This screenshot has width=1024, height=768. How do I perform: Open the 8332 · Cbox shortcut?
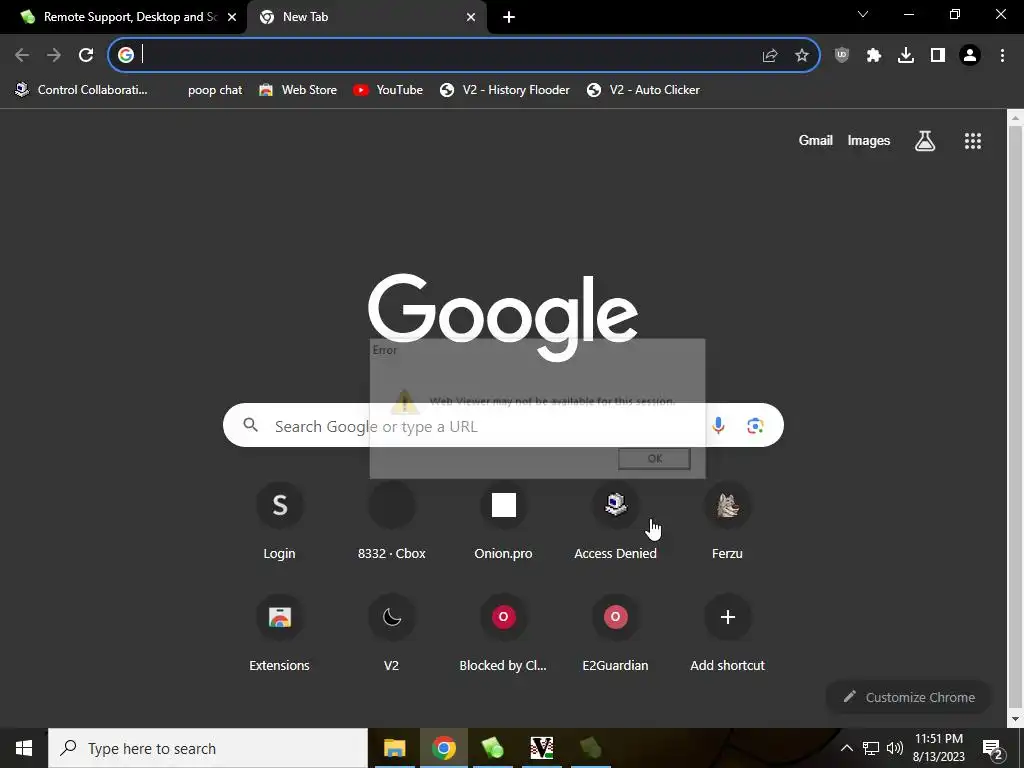392,522
